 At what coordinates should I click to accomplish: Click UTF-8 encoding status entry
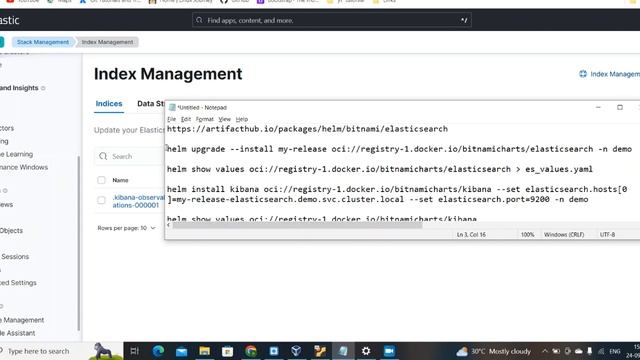607,235
